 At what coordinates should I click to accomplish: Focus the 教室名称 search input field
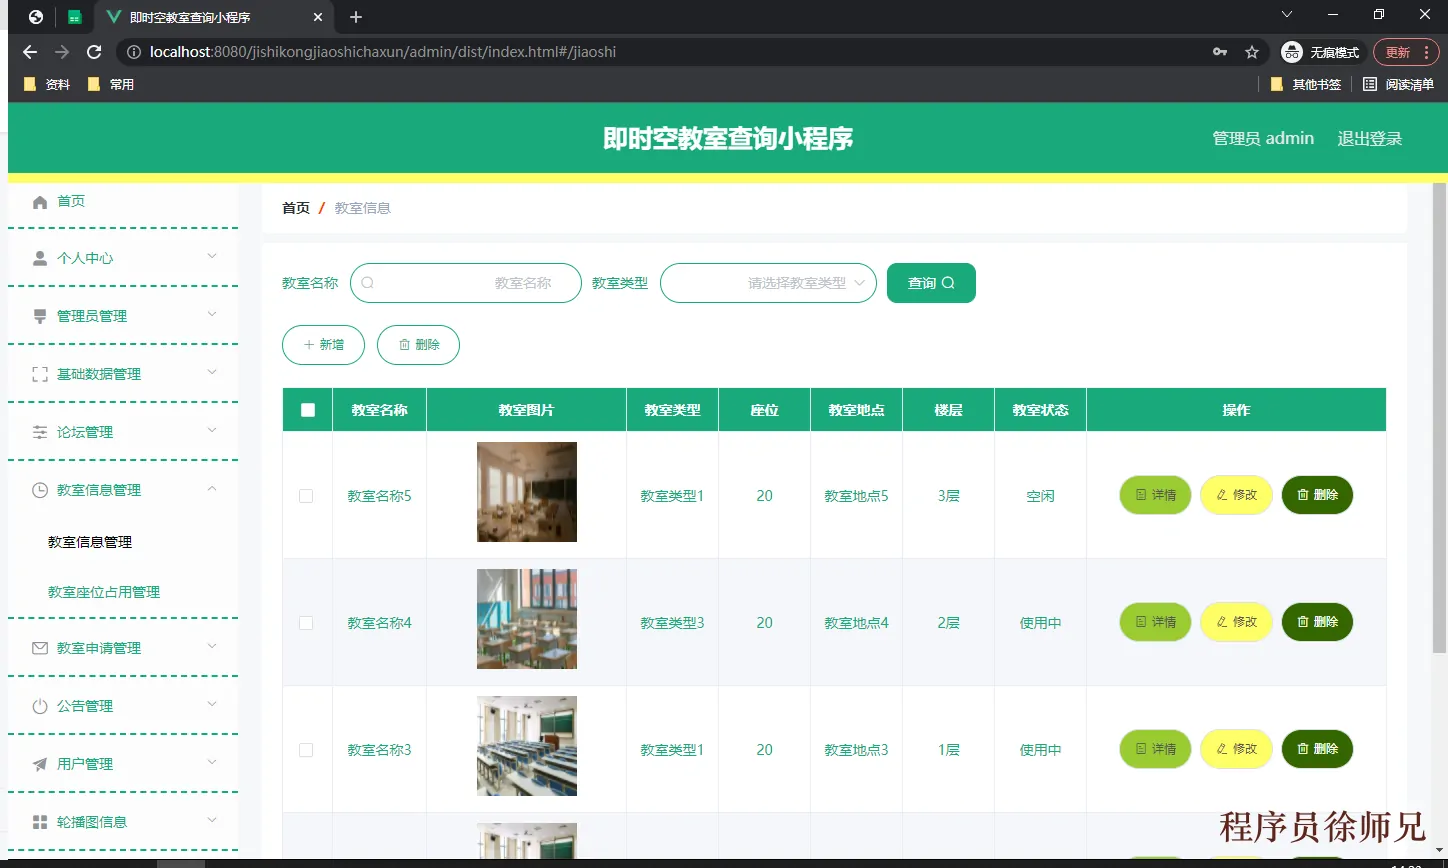466,283
